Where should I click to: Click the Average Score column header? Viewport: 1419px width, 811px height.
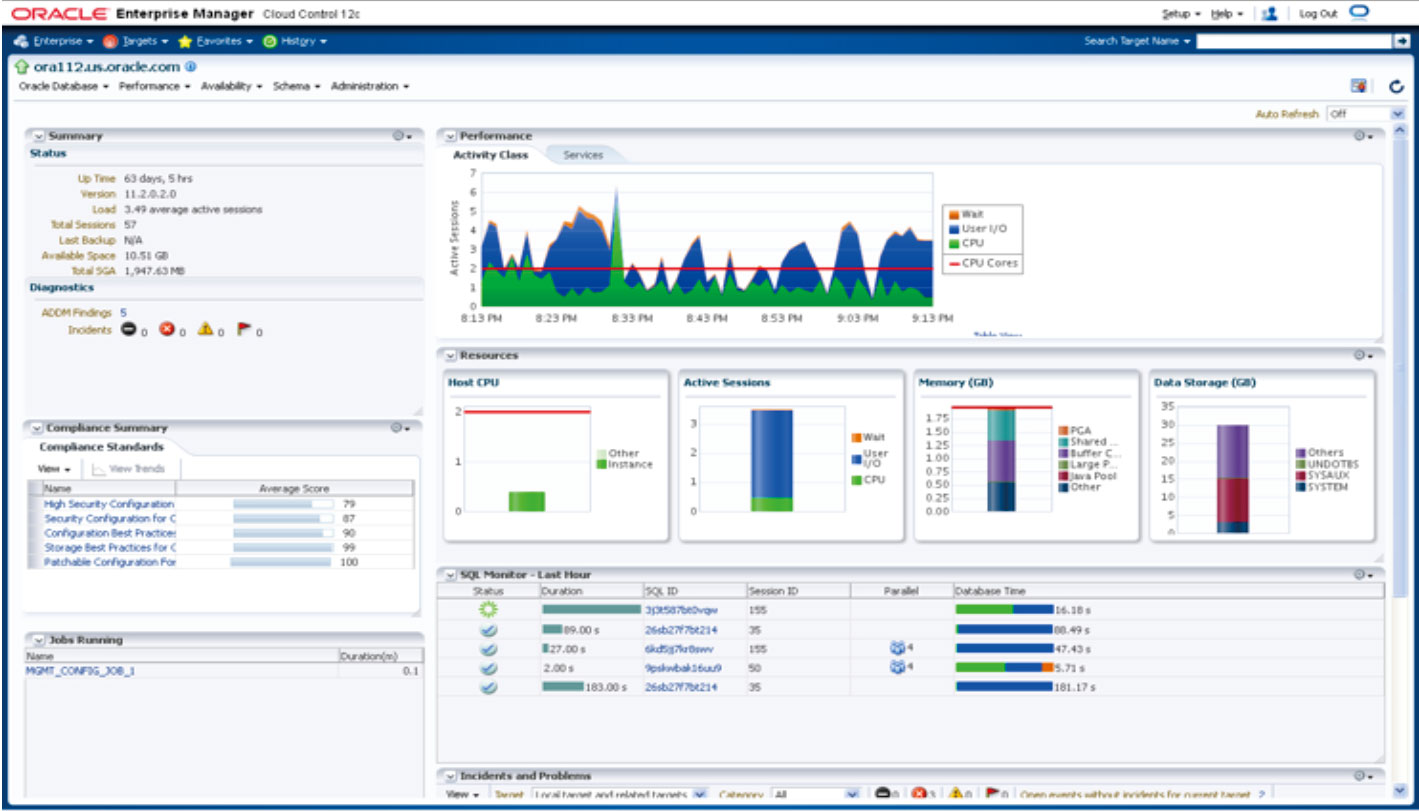(x=294, y=489)
